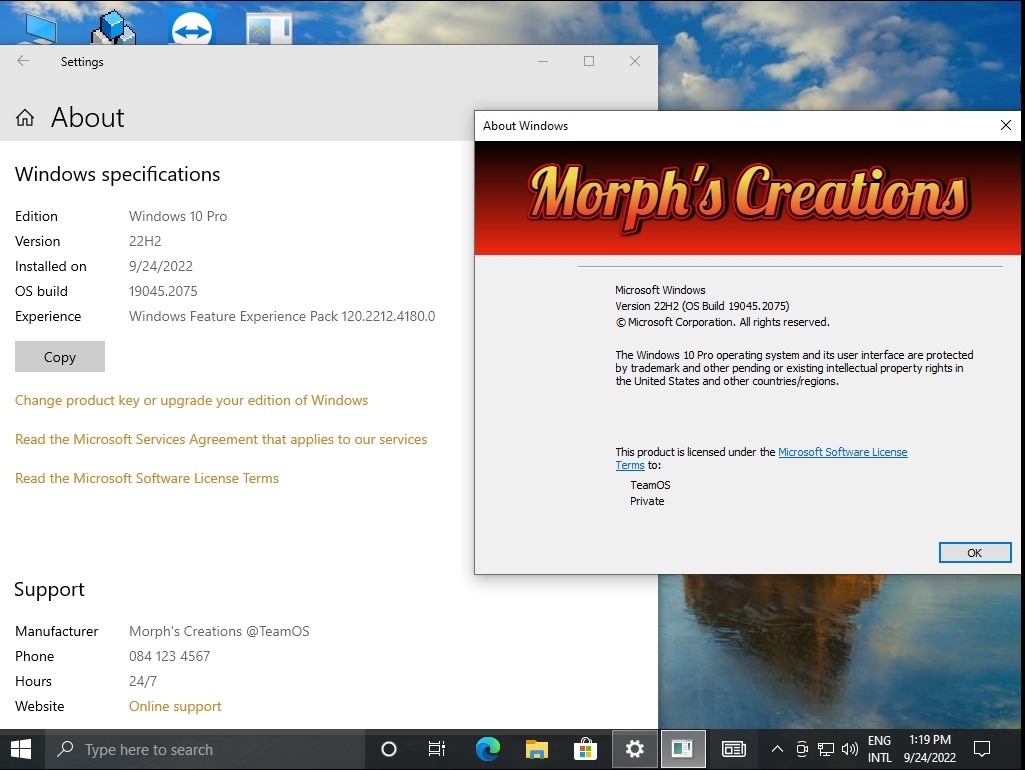The image size is (1025, 770).
Task: Open the TeamViewer desktop icon
Action: (191, 29)
